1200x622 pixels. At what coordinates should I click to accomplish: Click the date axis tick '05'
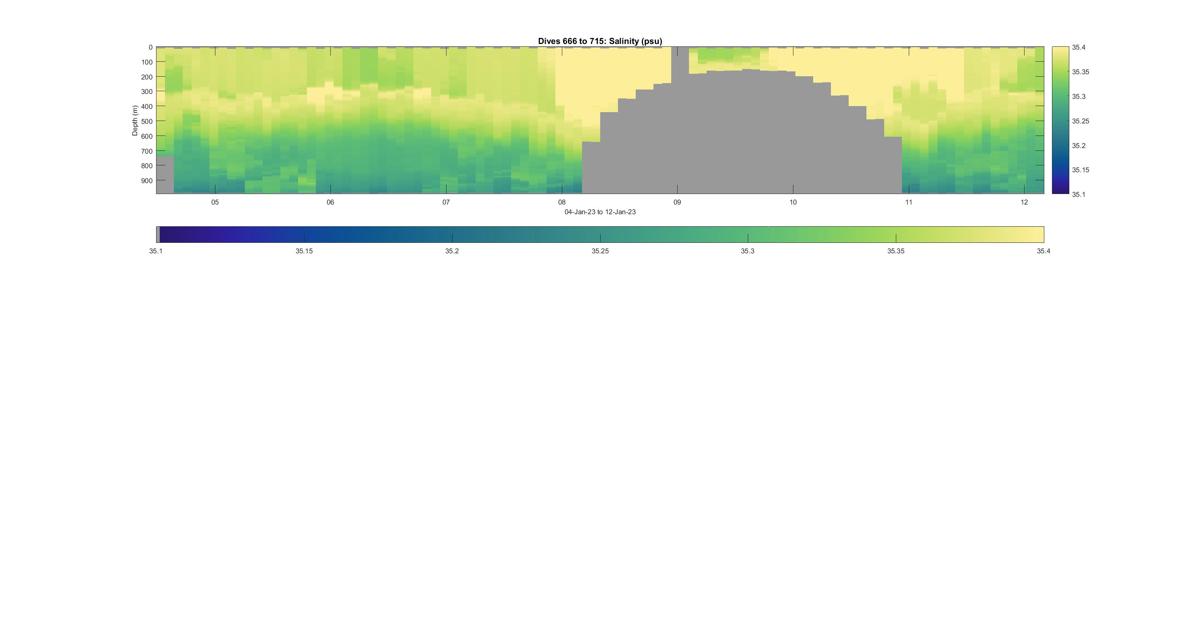(214, 202)
